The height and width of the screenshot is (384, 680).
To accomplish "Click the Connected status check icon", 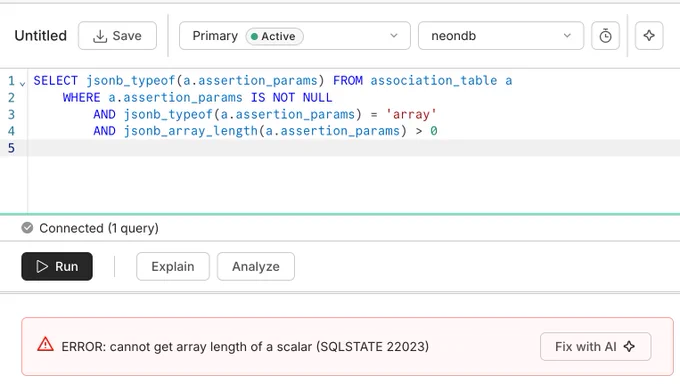I will click(27, 228).
